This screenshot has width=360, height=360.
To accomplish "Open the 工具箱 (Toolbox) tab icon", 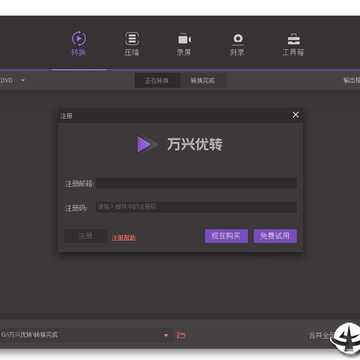I will 293,39.
